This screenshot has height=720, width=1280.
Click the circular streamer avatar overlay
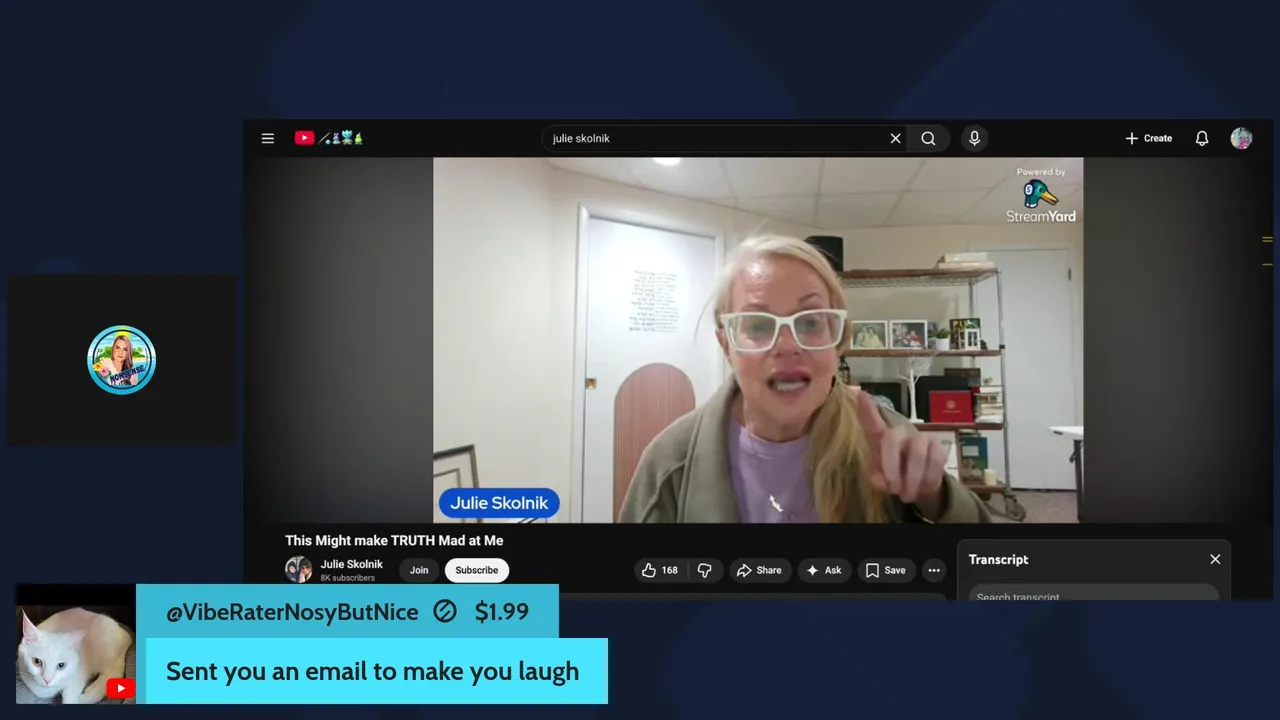tap(121, 360)
